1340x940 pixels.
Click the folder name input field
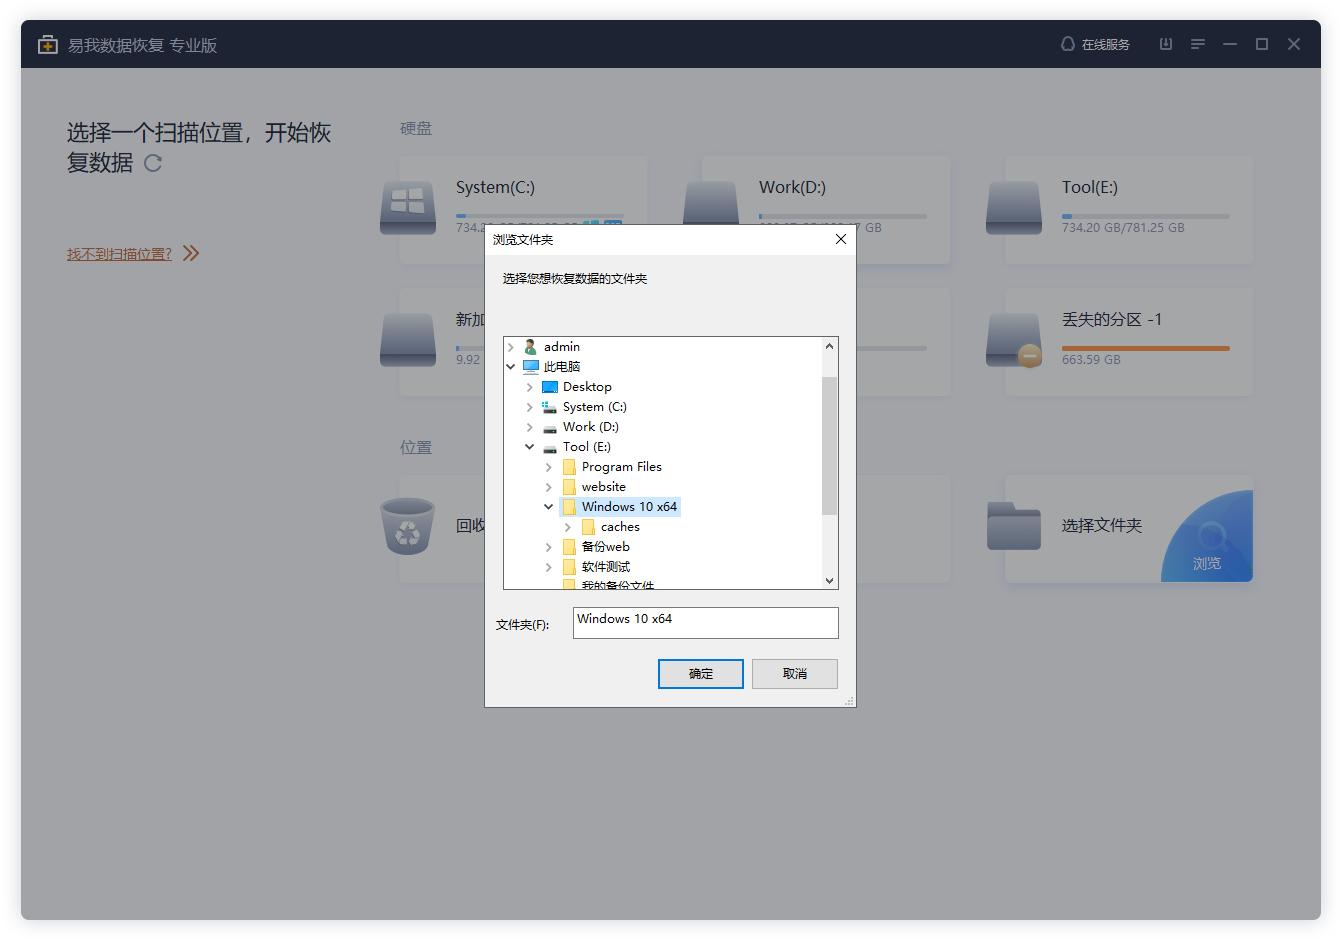(x=705, y=622)
